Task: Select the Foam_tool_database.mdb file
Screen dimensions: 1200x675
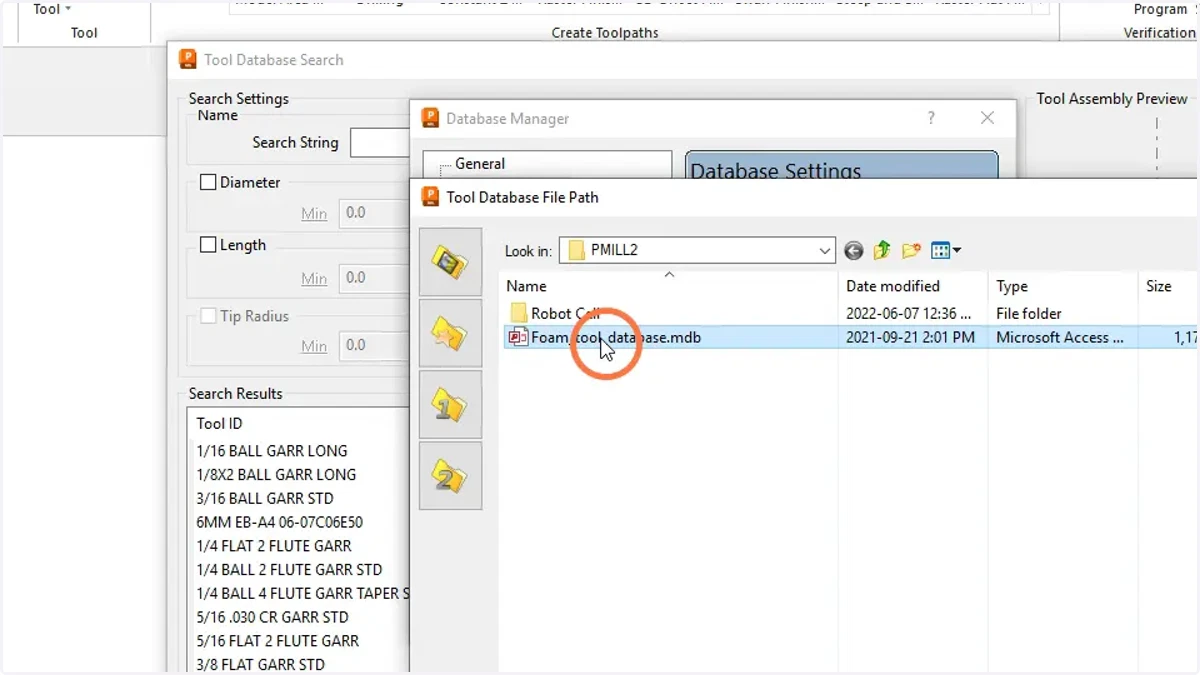Action: pyautogui.click(x=616, y=338)
